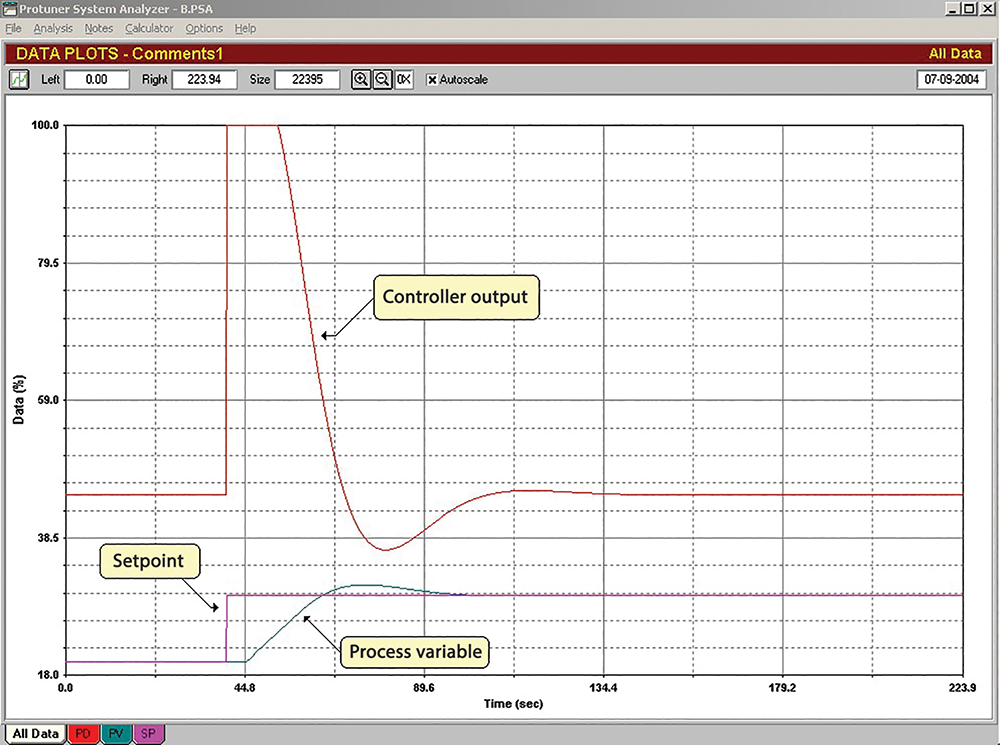Open the Analysis menu
The image size is (1000, 745).
click(53, 28)
